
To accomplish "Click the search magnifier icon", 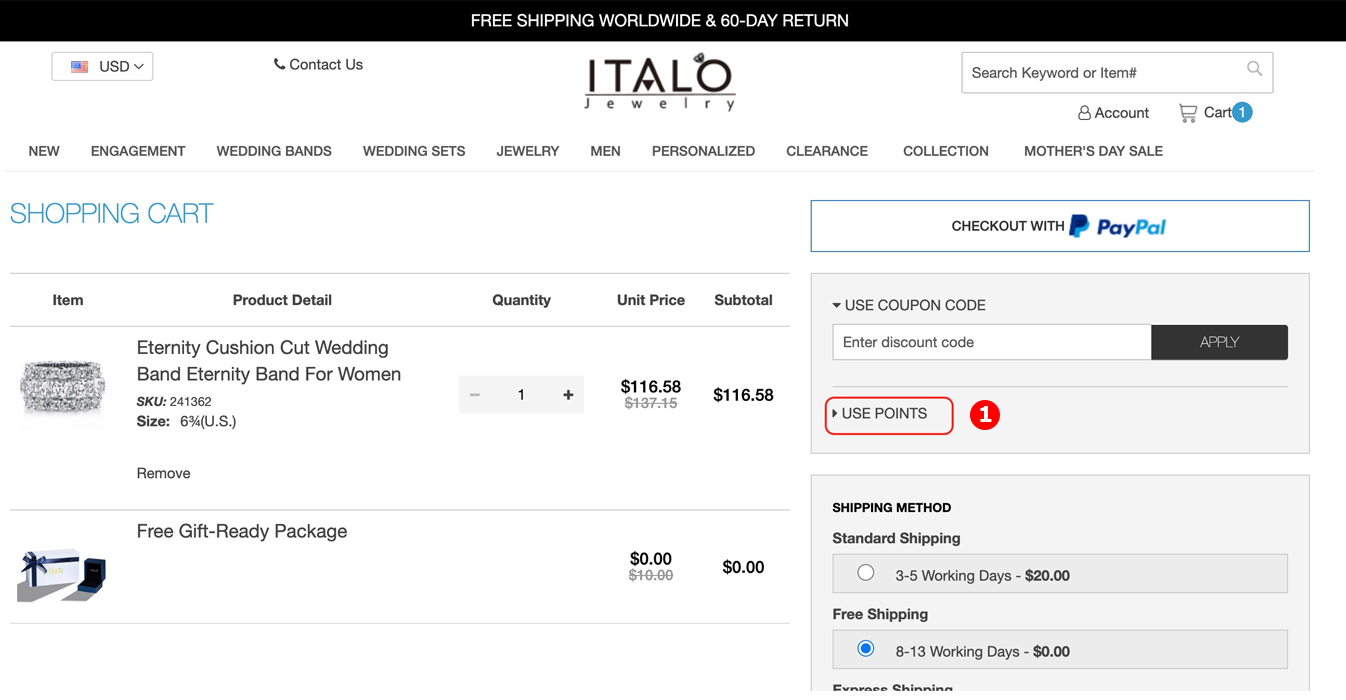I will [1254, 69].
